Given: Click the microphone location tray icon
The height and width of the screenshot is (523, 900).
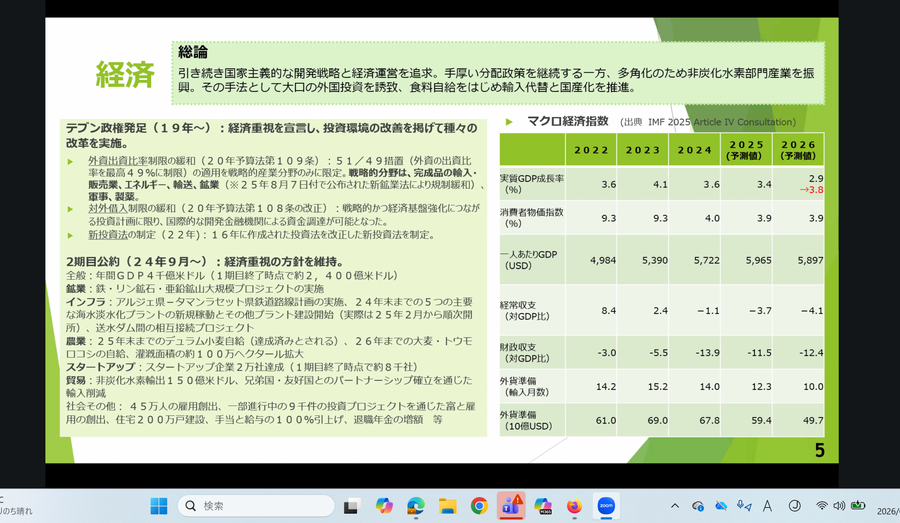Looking at the screenshot, I should coord(744,506).
